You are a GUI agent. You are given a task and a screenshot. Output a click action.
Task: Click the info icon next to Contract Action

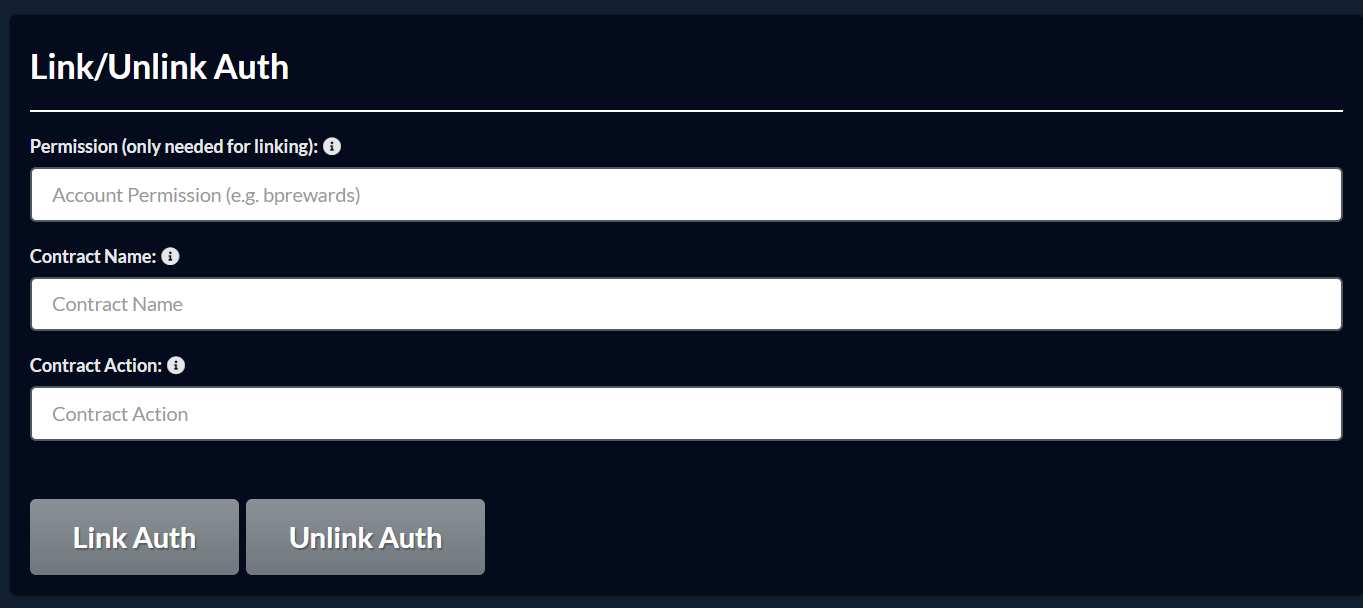(176, 365)
